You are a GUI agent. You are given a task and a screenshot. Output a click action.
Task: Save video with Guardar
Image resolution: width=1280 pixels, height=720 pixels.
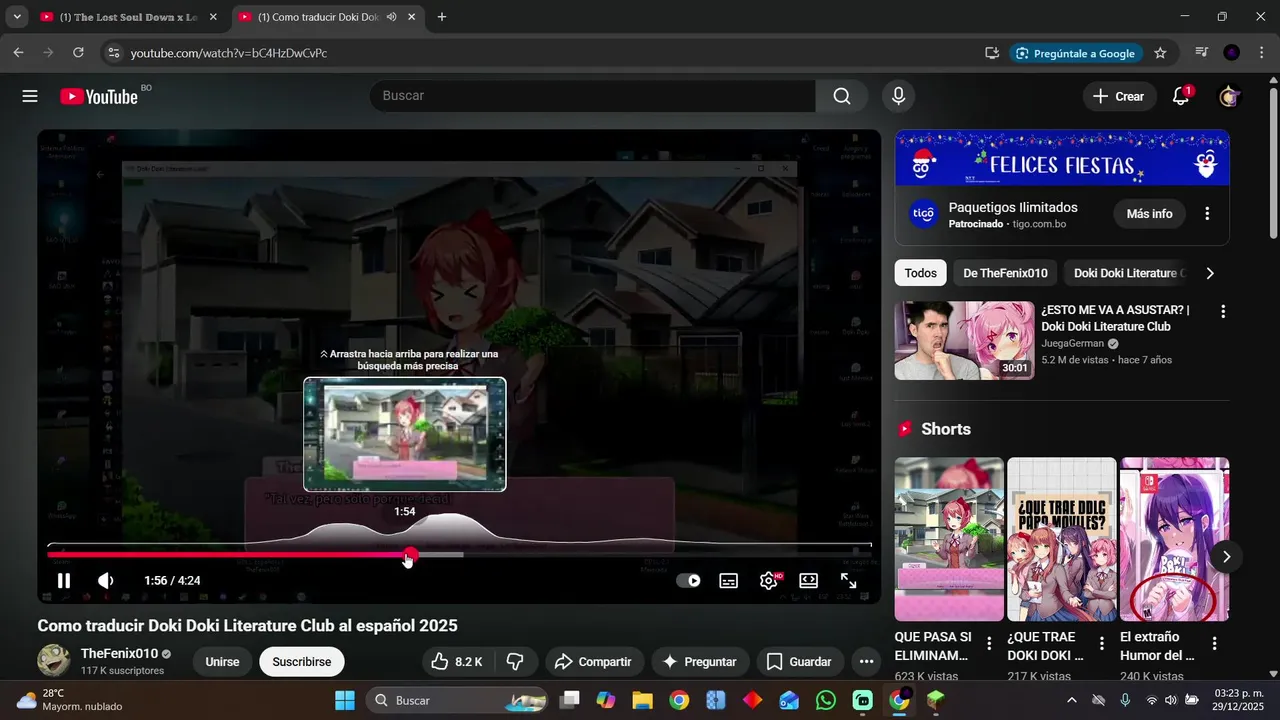[799, 661]
